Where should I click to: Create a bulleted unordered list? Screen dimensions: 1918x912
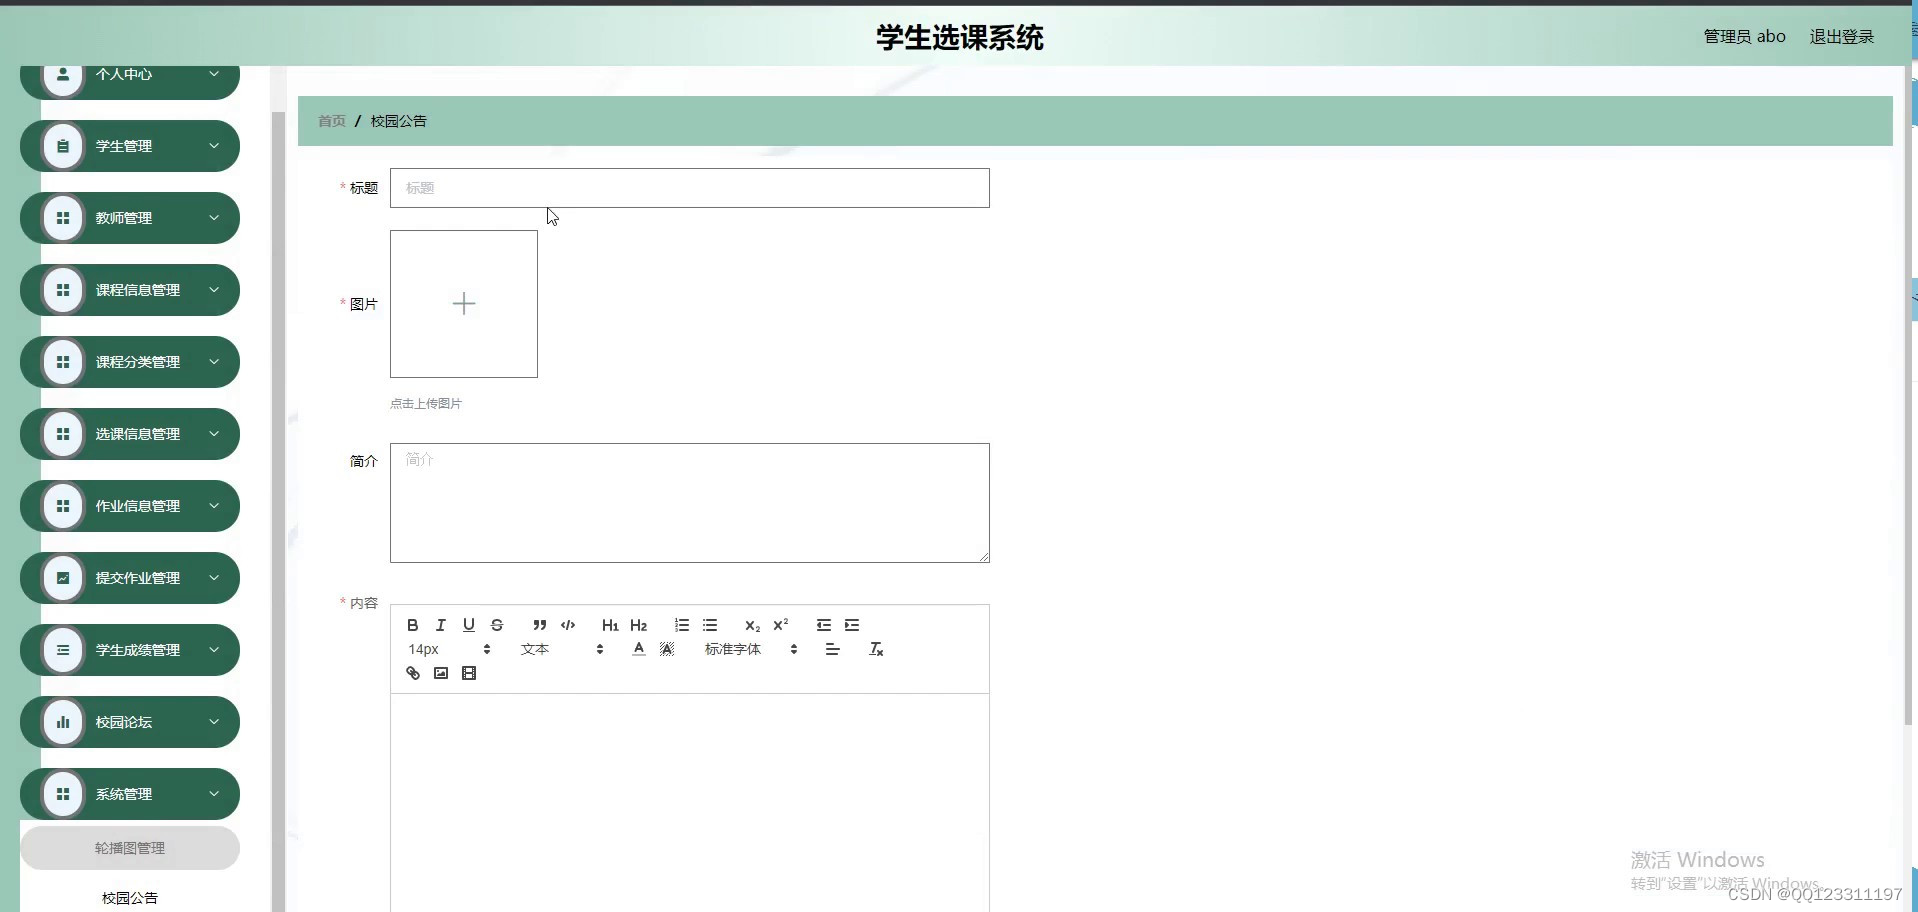[x=710, y=625]
